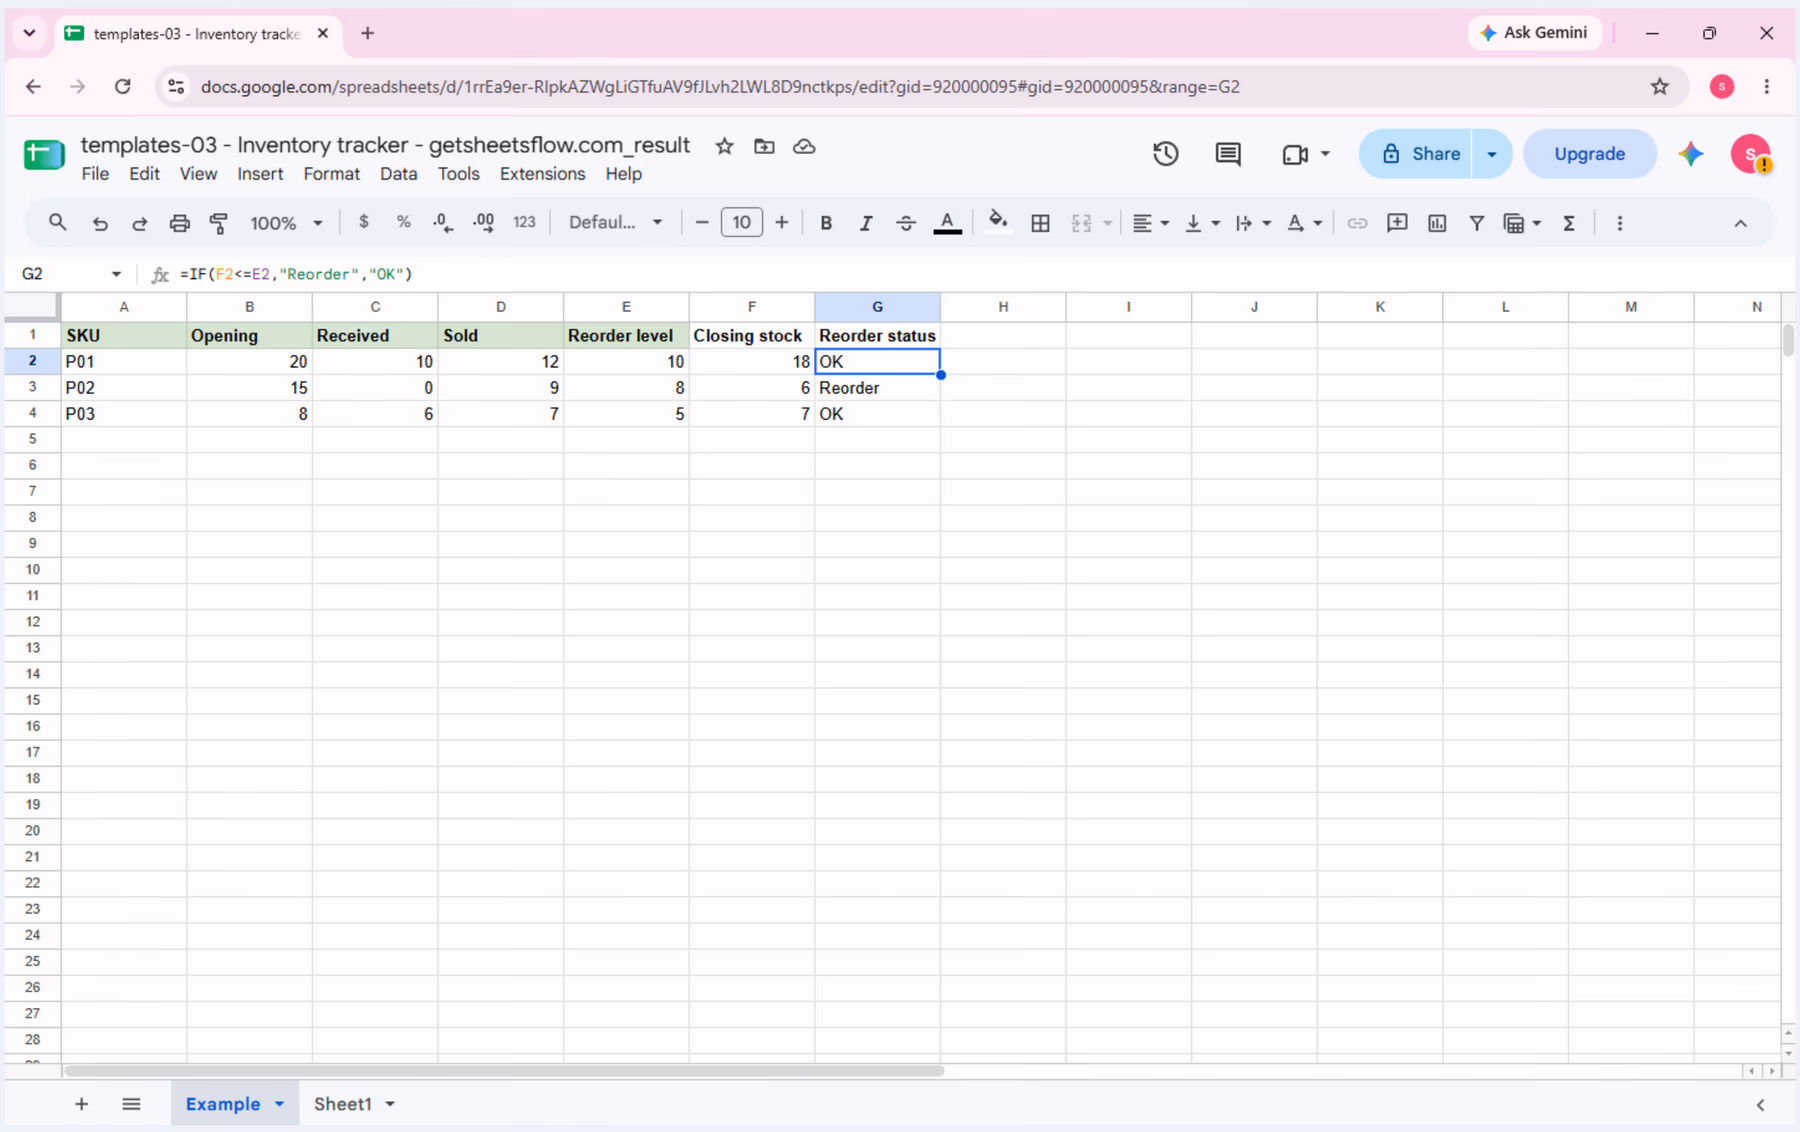Insert a link

click(x=1357, y=223)
